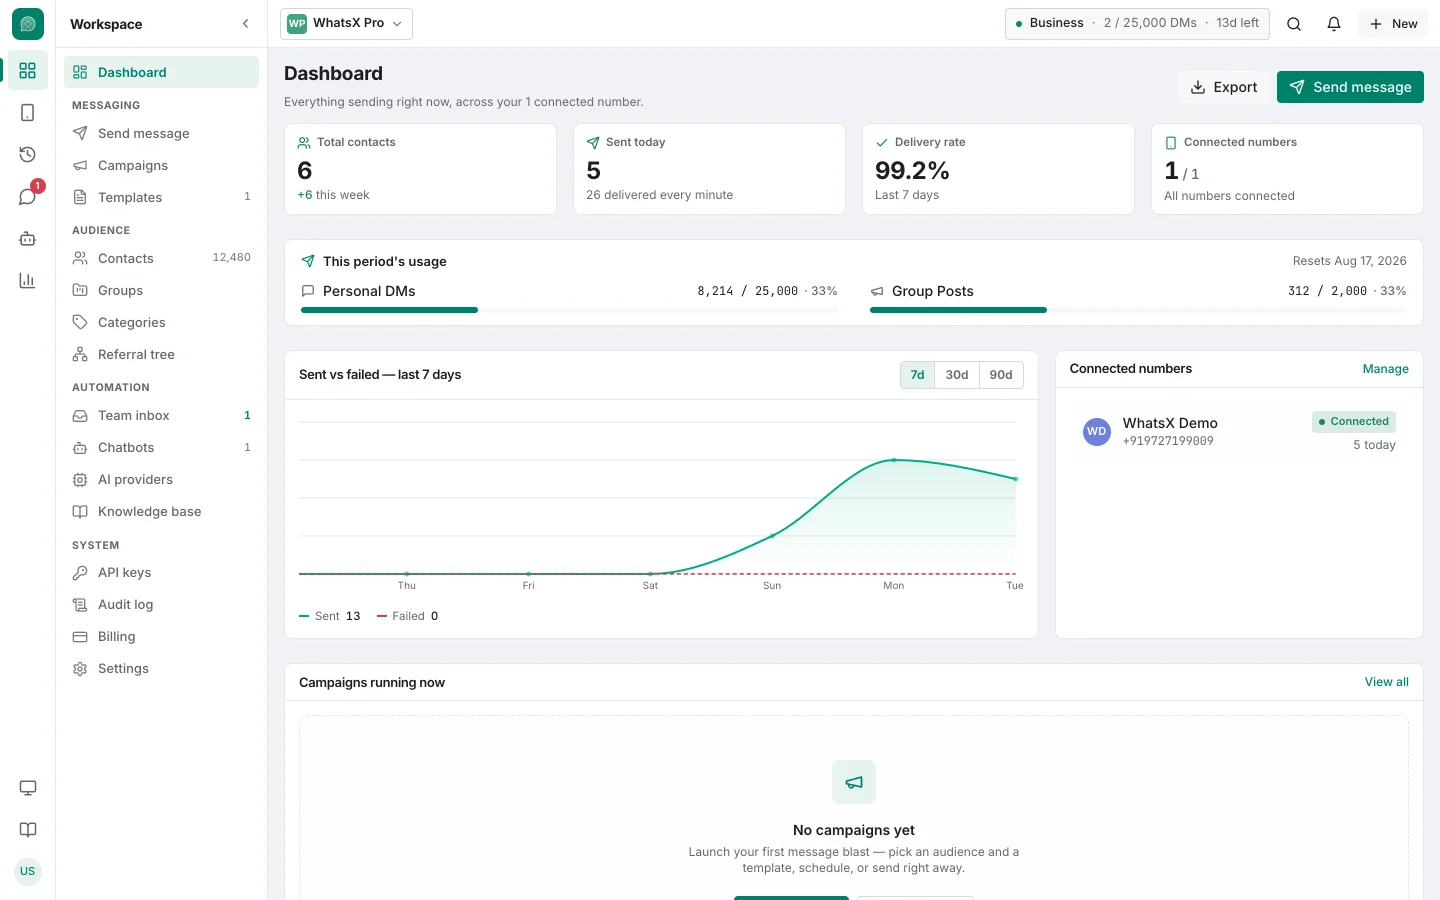Open Groups in the sidebar

[x=161, y=290]
